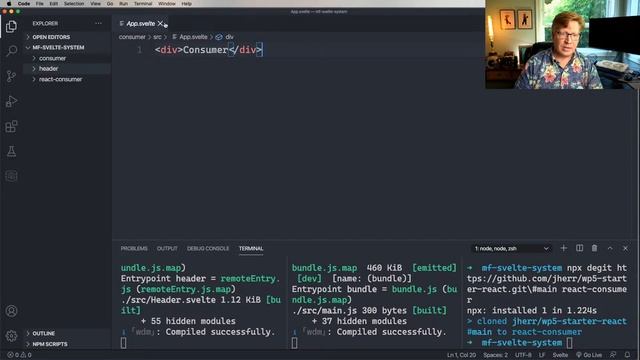Open Explorer more actions ellipsis
This screenshot has height=360, width=640.
(98, 24)
